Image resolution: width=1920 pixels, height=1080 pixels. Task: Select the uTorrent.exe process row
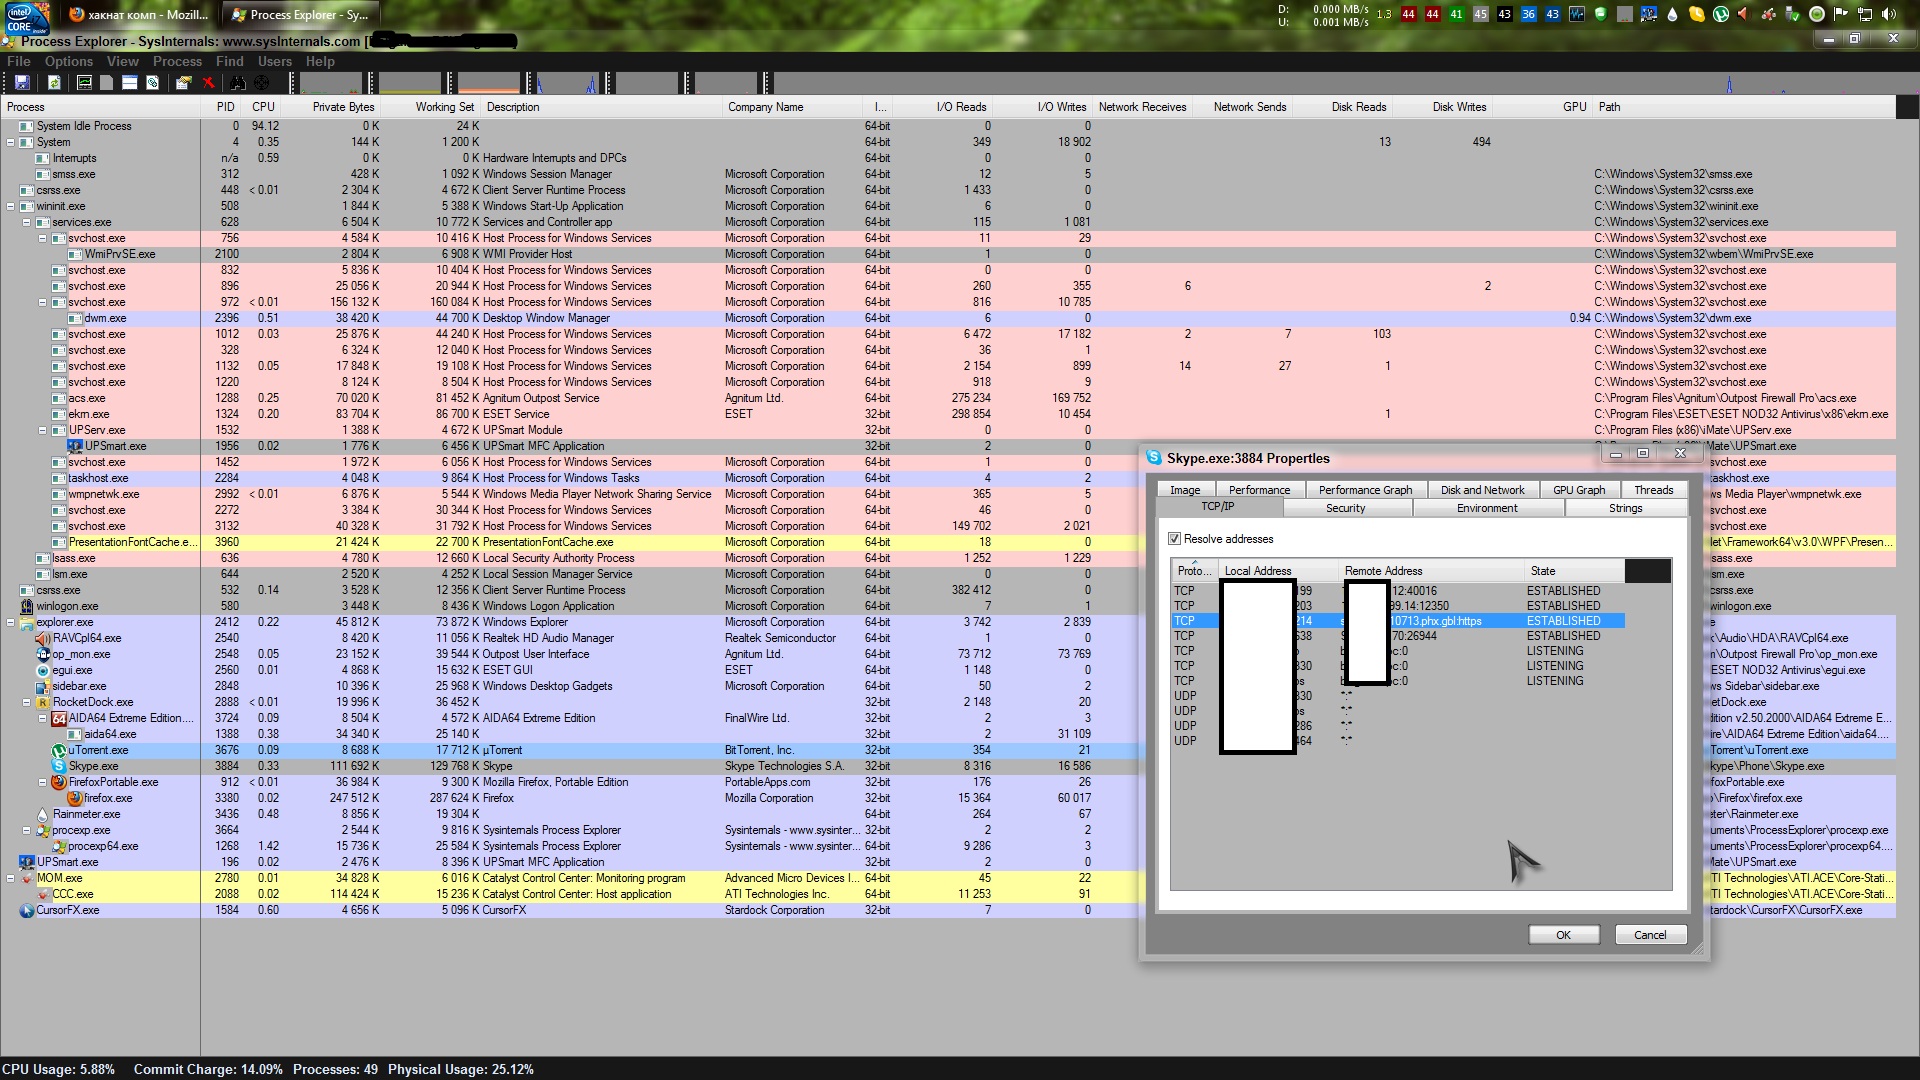[x=98, y=750]
